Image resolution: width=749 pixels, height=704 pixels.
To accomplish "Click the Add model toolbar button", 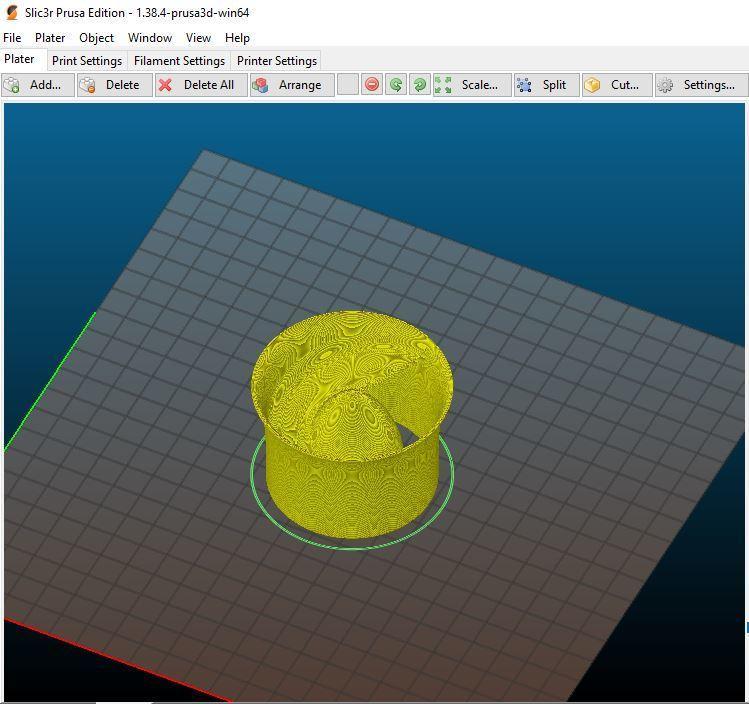I will (x=37, y=85).
